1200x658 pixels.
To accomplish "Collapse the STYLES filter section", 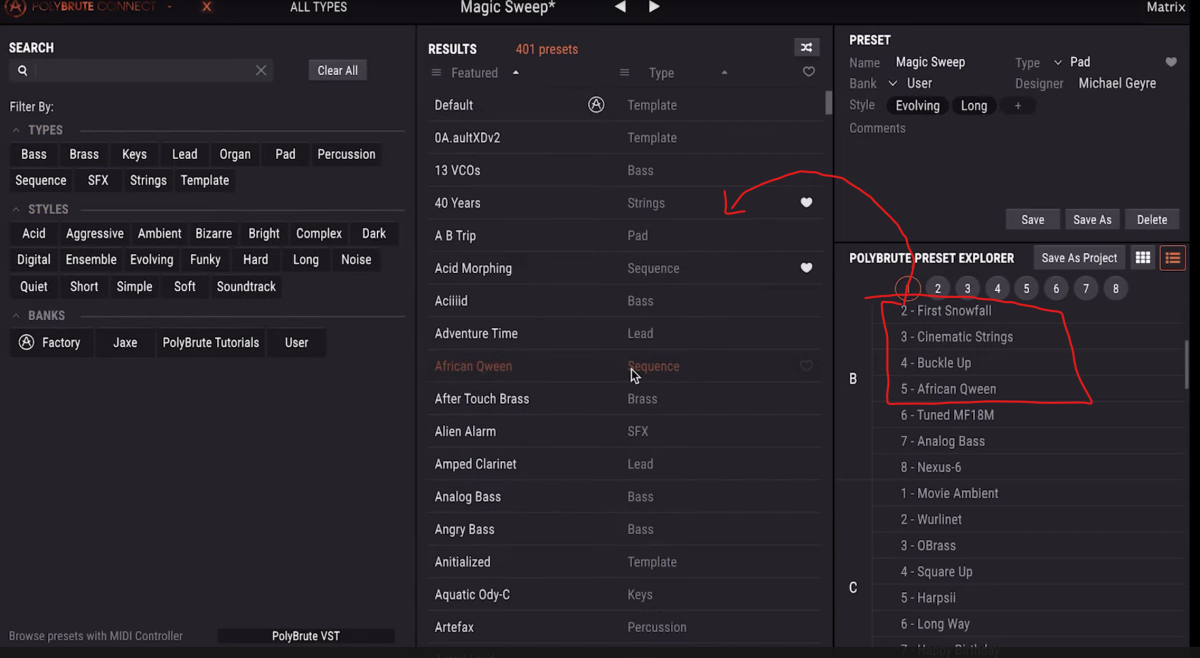I will pos(17,209).
